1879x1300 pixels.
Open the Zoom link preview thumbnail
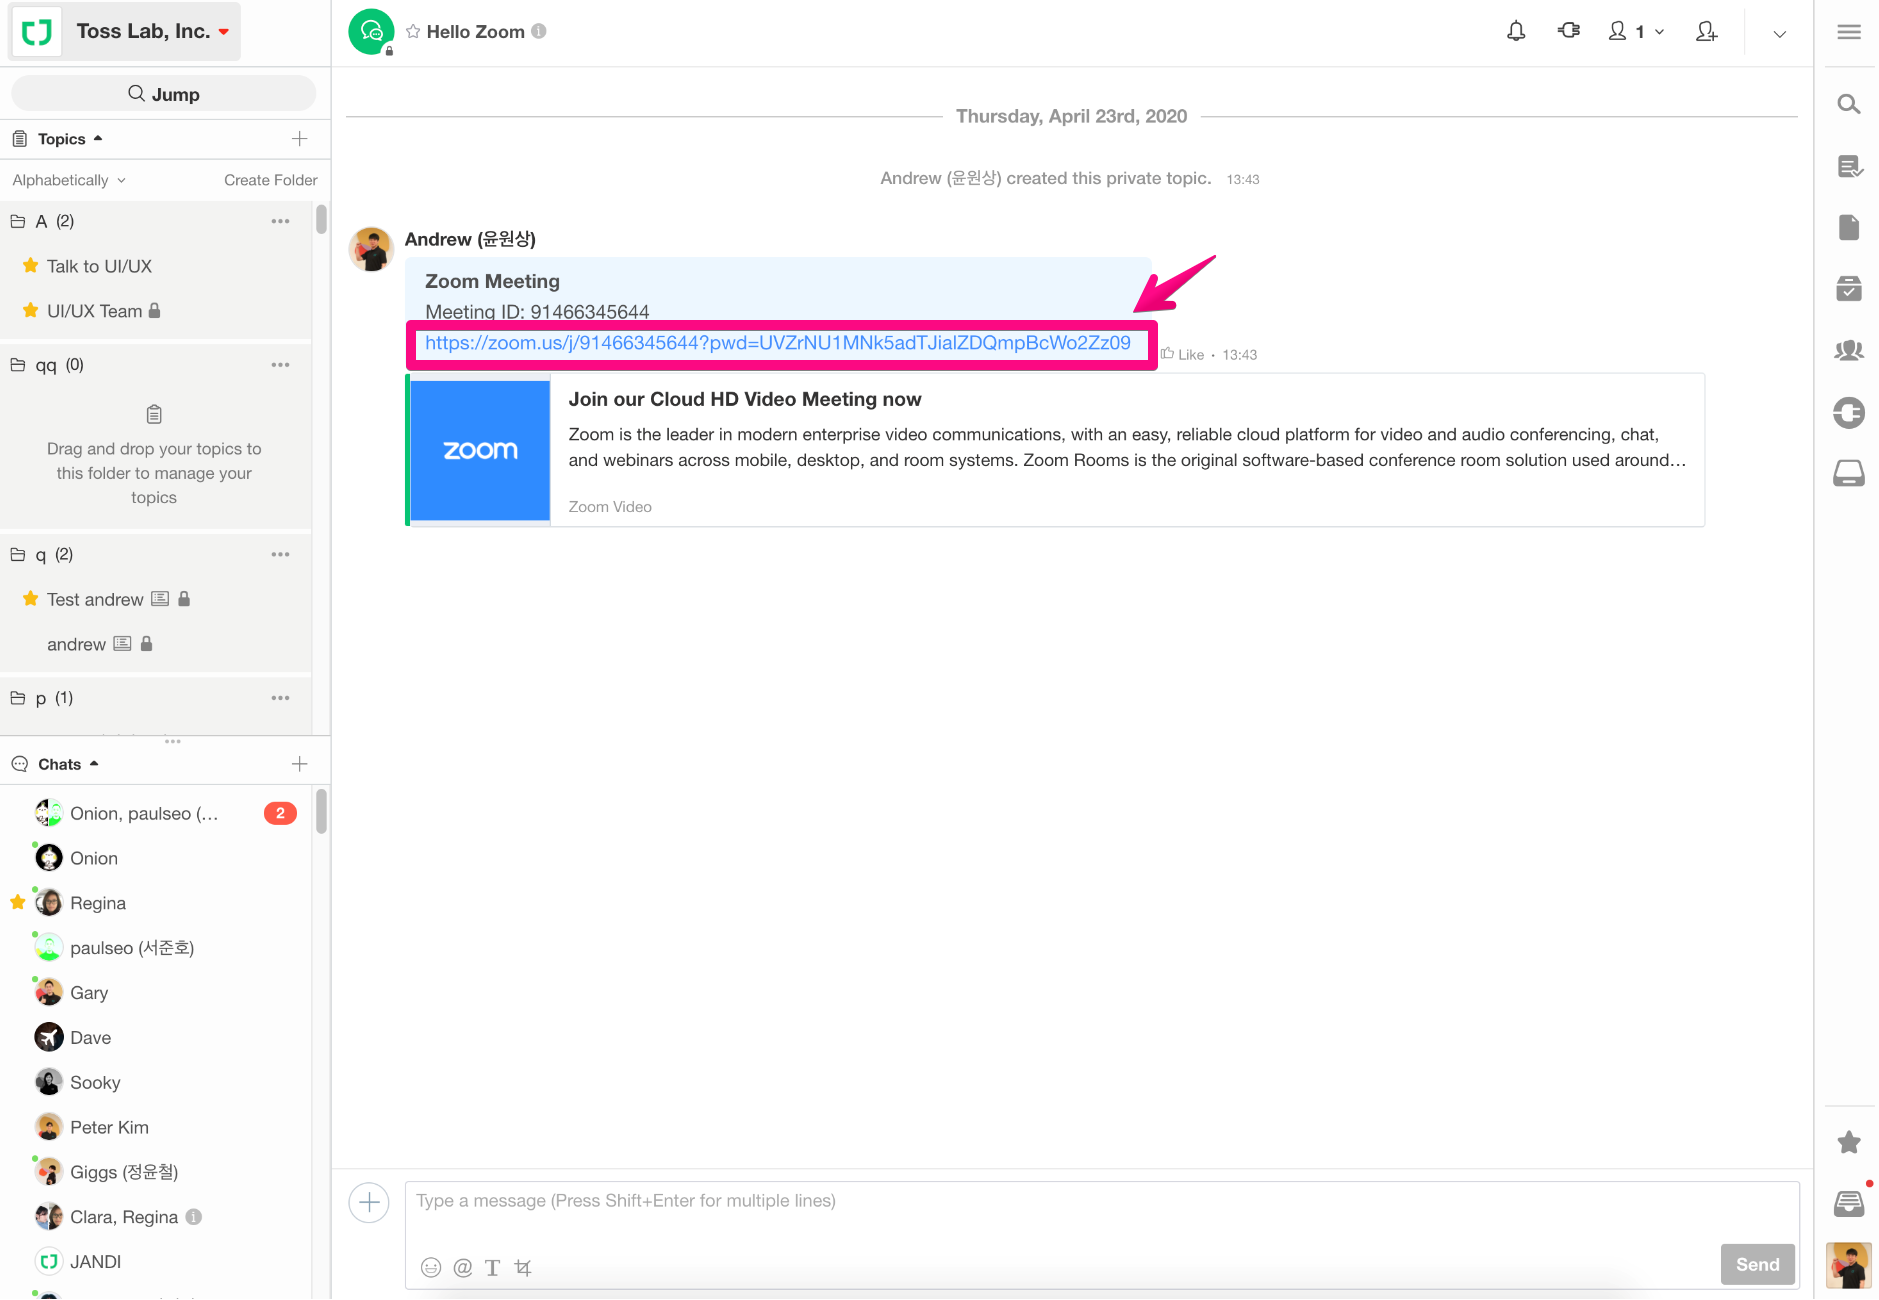[x=480, y=450]
